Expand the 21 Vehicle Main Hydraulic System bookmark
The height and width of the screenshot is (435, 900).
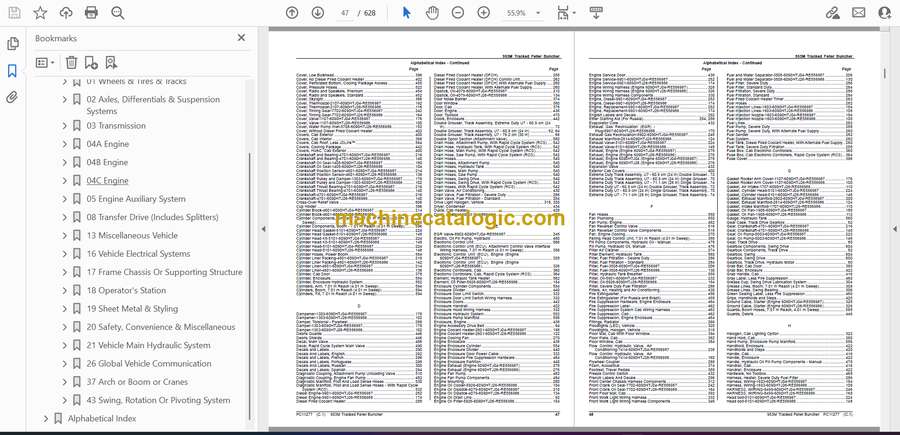pos(64,345)
